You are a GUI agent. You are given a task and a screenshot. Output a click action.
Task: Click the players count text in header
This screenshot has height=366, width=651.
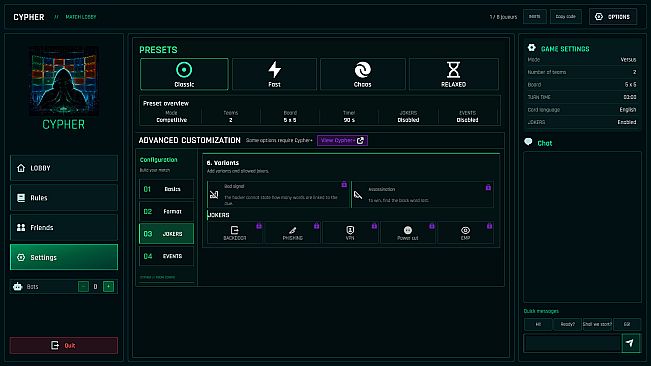pyautogui.click(x=503, y=17)
